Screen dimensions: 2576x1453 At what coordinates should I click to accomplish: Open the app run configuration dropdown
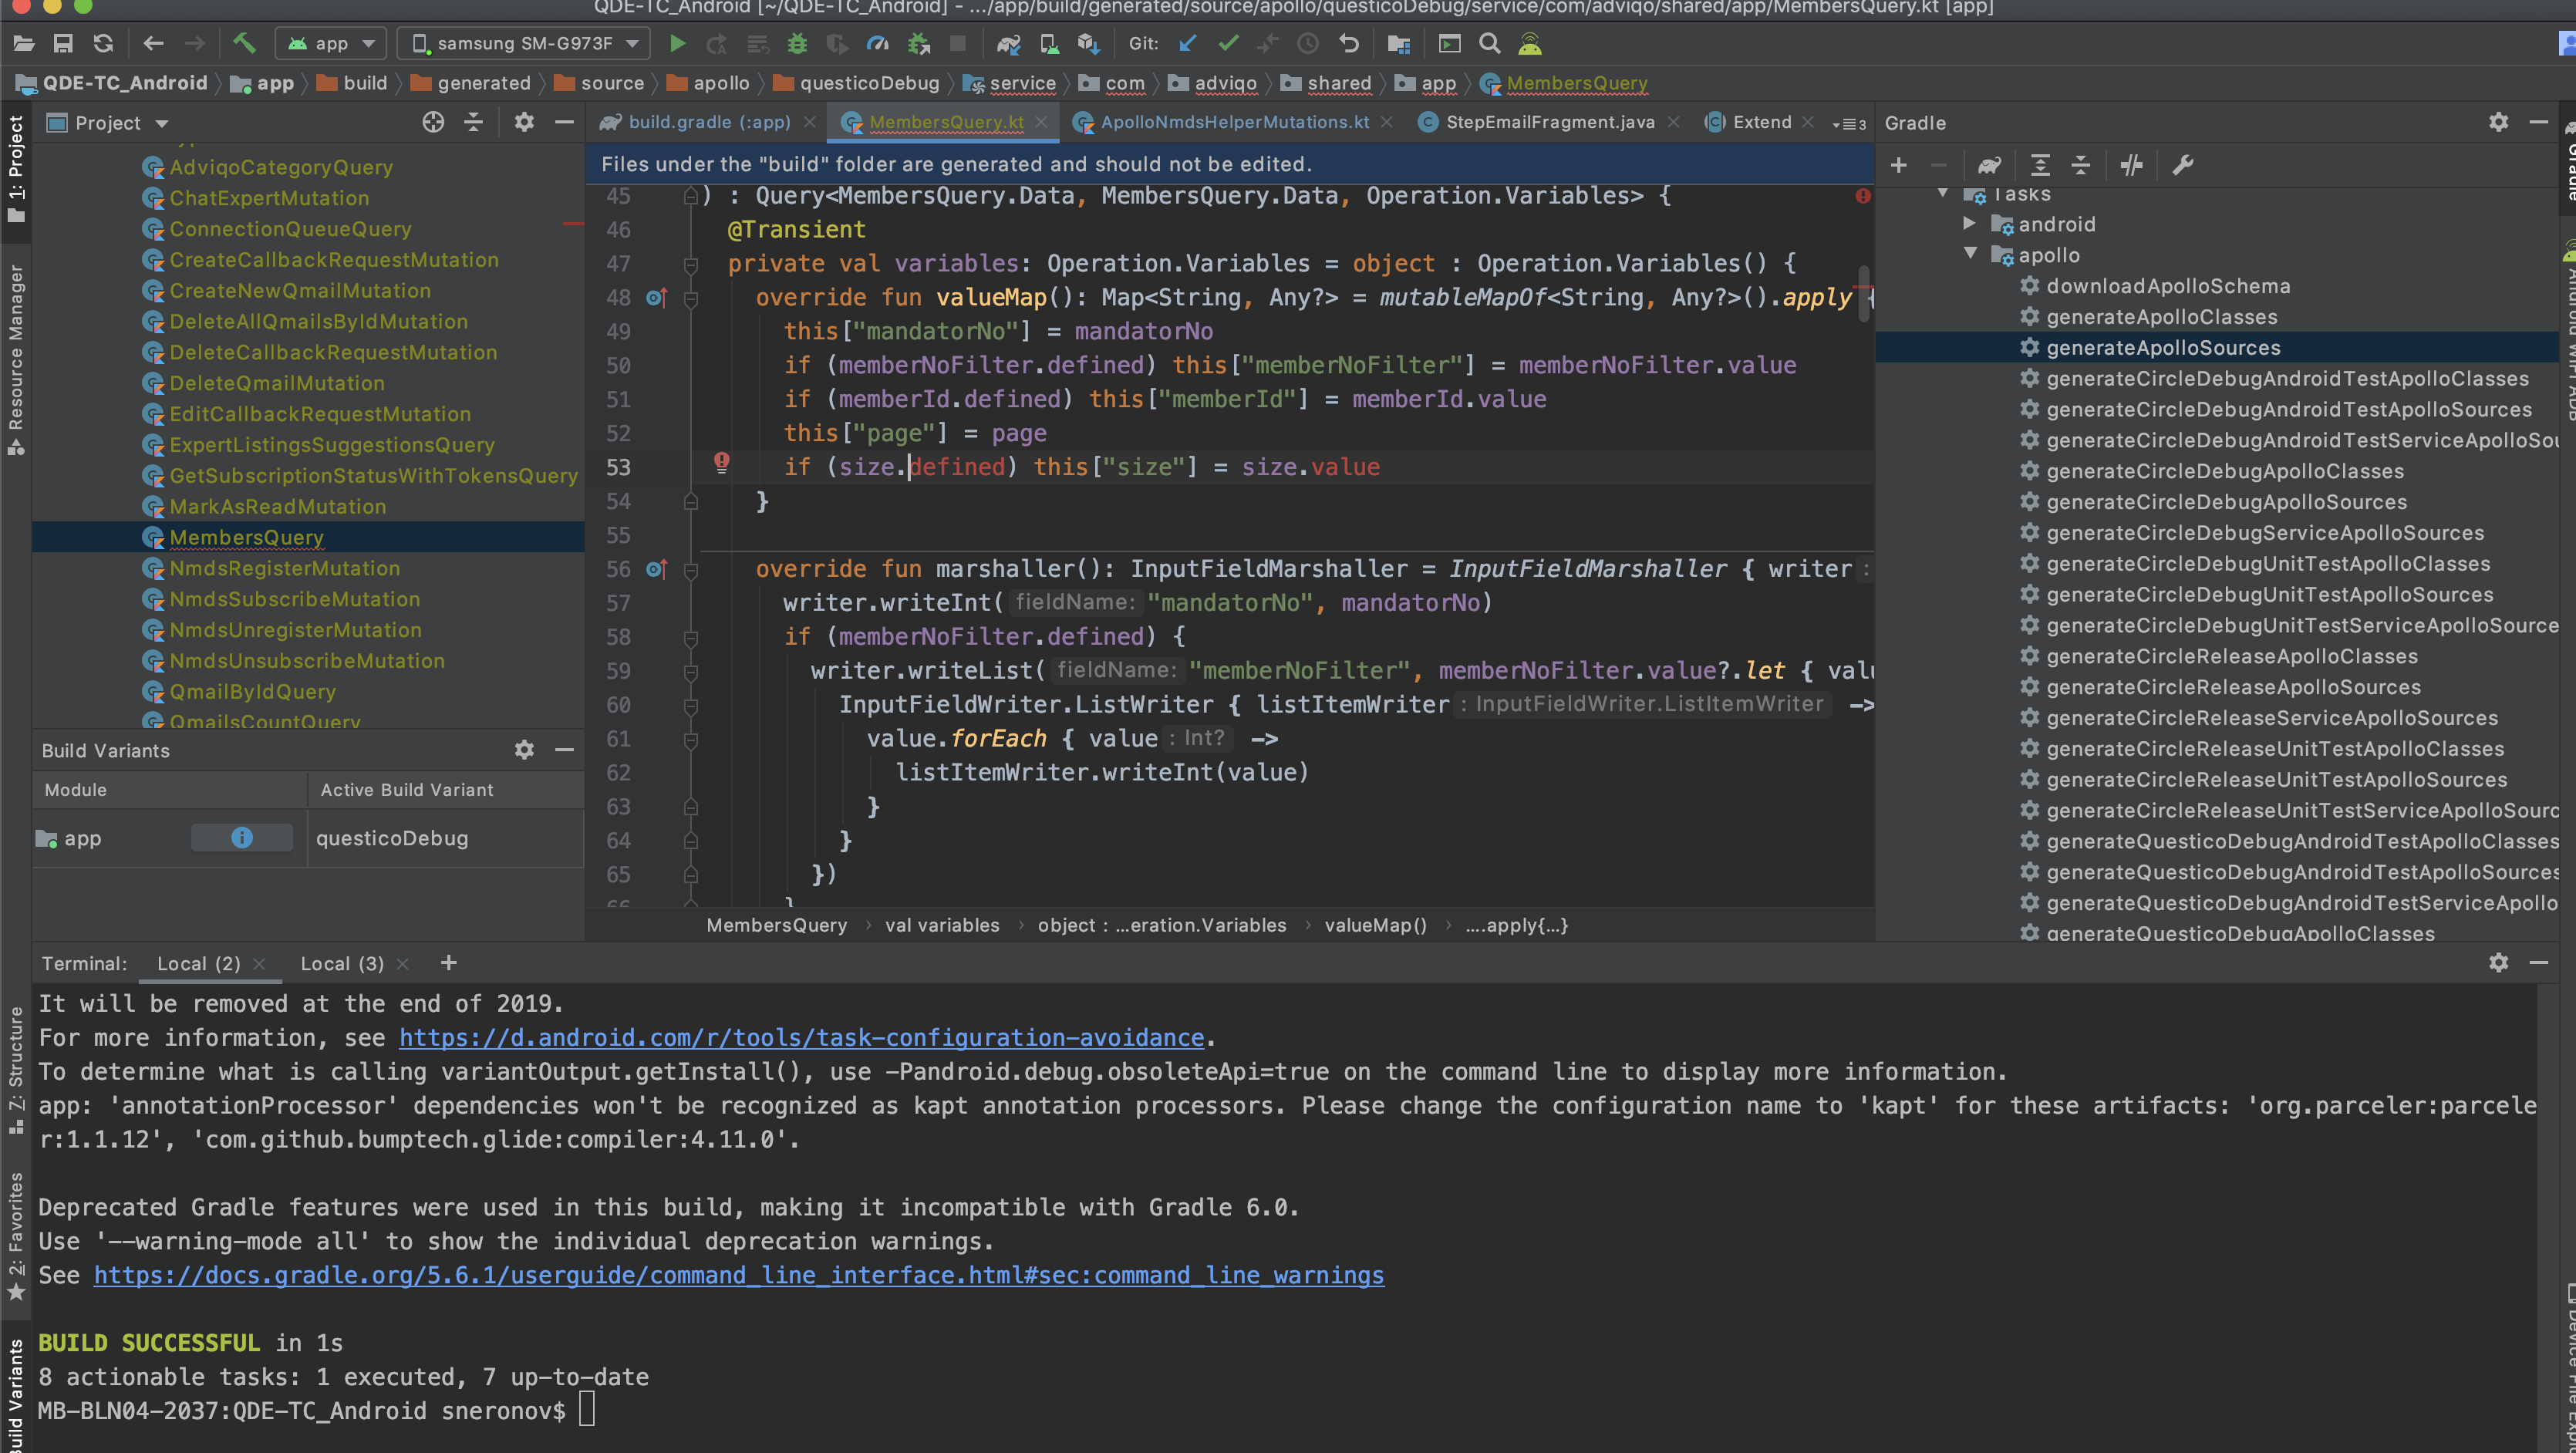331,43
